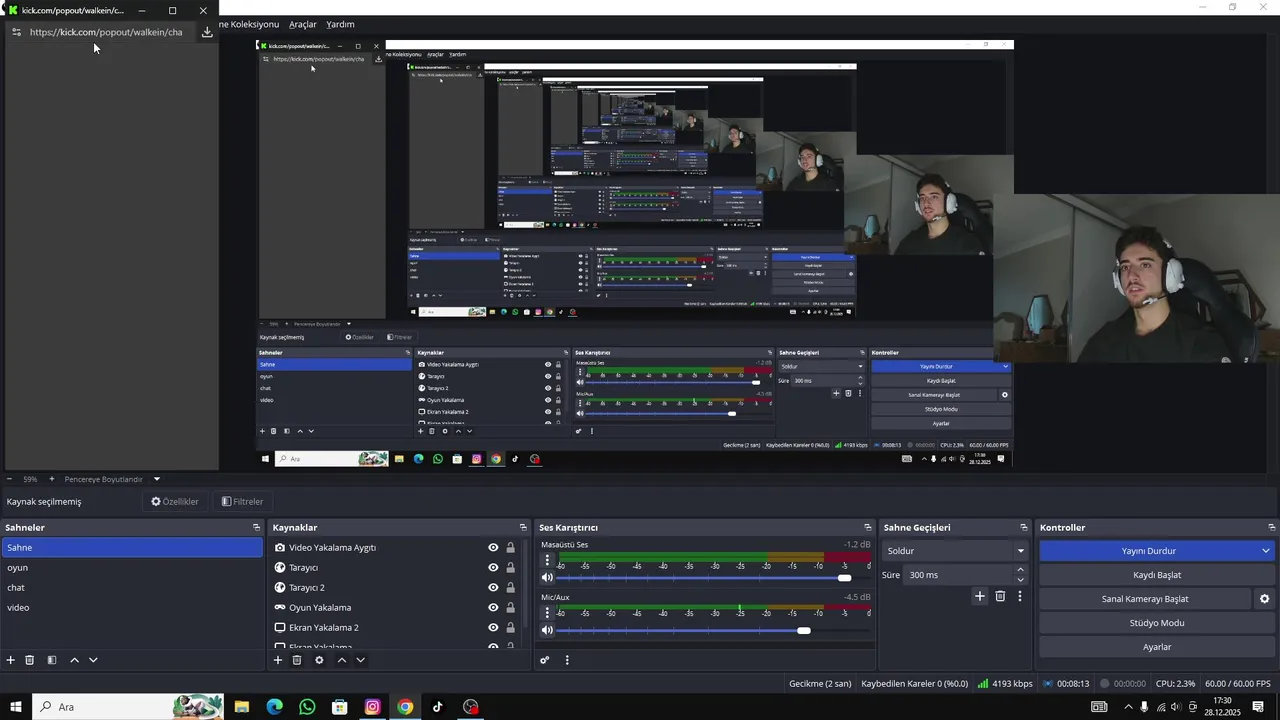Open Instagram from the Windows taskbar
Image resolution: width=1280 pixels, height=720 pixels.
(x=372, y=707)
